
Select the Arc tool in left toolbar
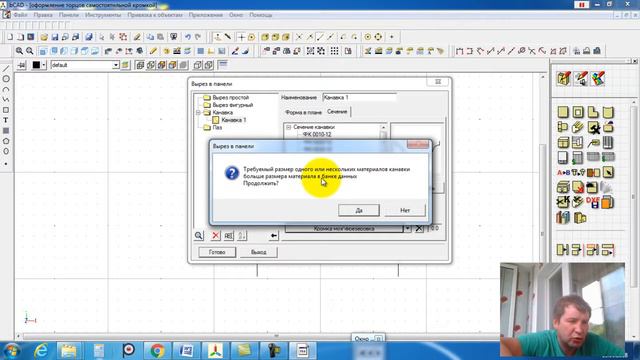(6, 89)
